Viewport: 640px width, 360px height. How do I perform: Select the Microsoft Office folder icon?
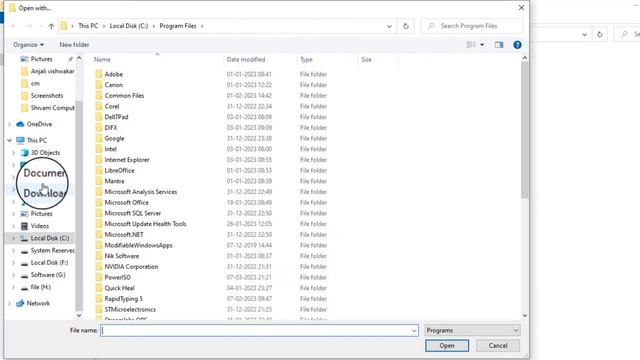coord(99,202)
